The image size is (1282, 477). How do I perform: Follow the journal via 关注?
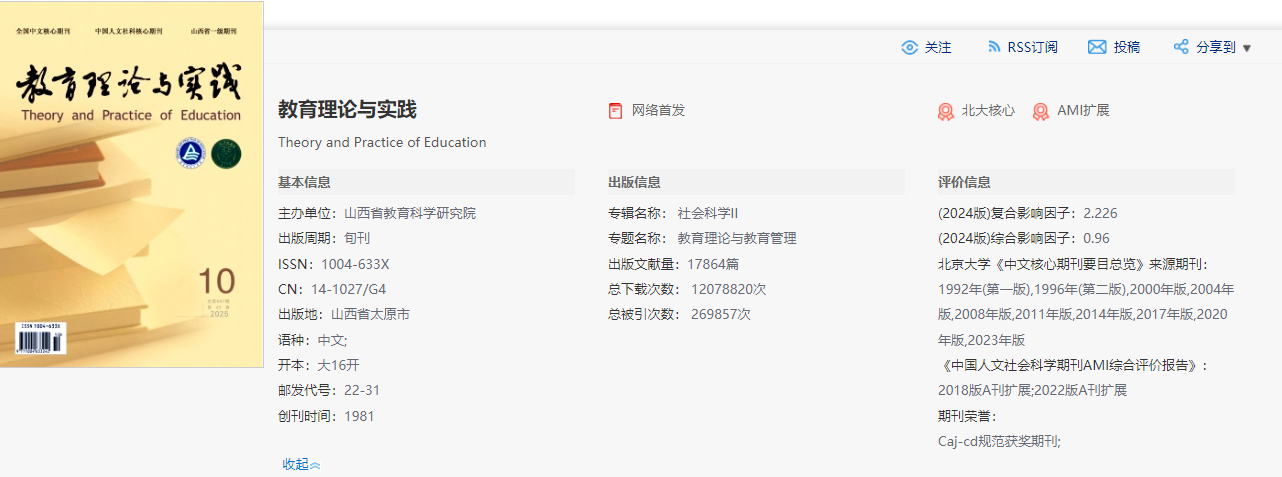pyautogui.click(x=938, y=47)
